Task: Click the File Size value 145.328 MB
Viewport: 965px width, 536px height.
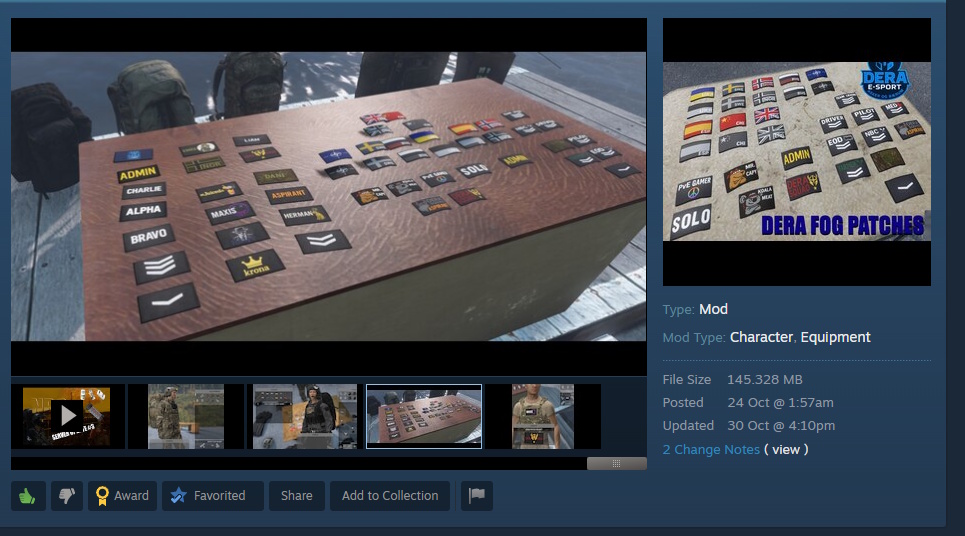Action: [764, 380]
